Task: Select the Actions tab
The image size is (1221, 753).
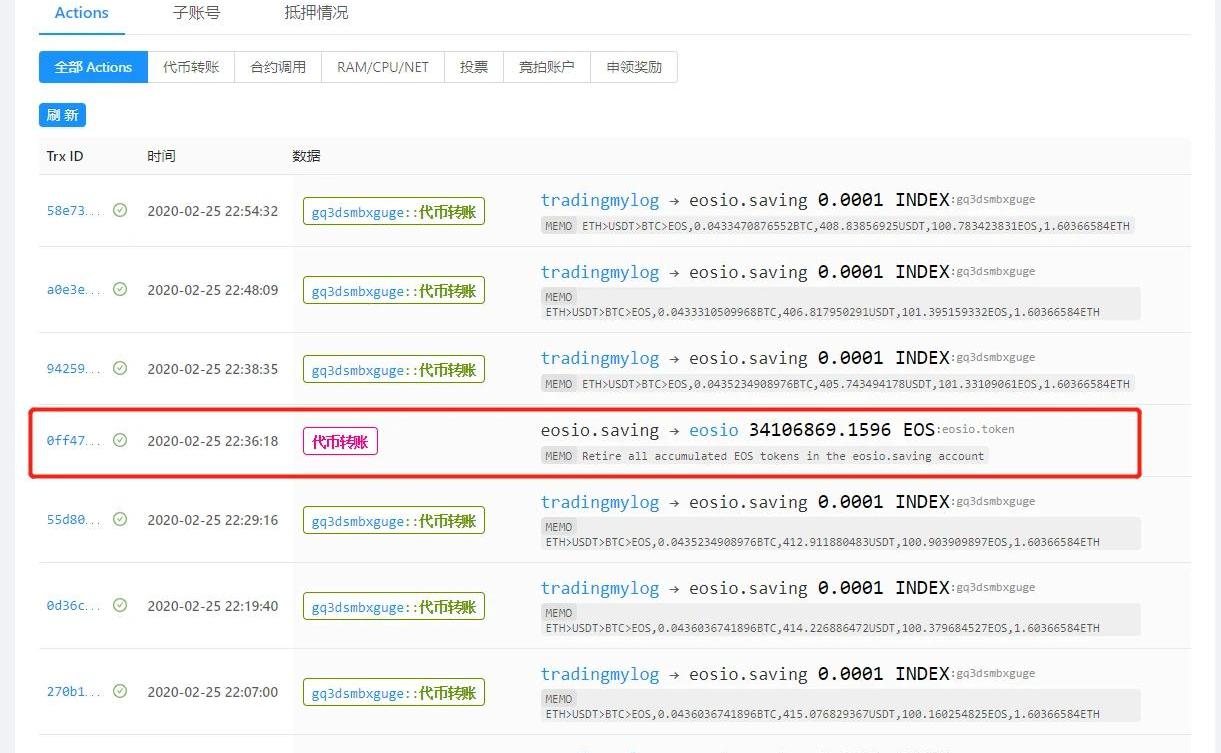Action: 82,13
